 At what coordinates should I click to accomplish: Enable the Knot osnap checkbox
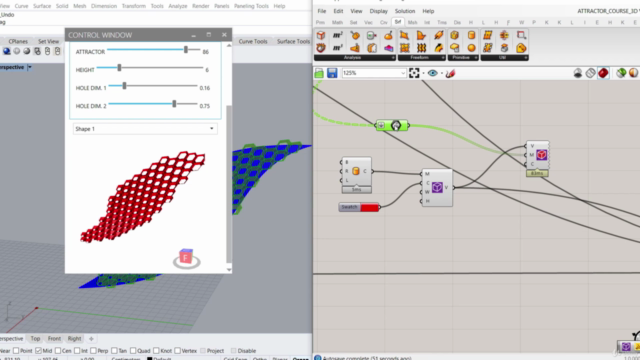[156, 351]
